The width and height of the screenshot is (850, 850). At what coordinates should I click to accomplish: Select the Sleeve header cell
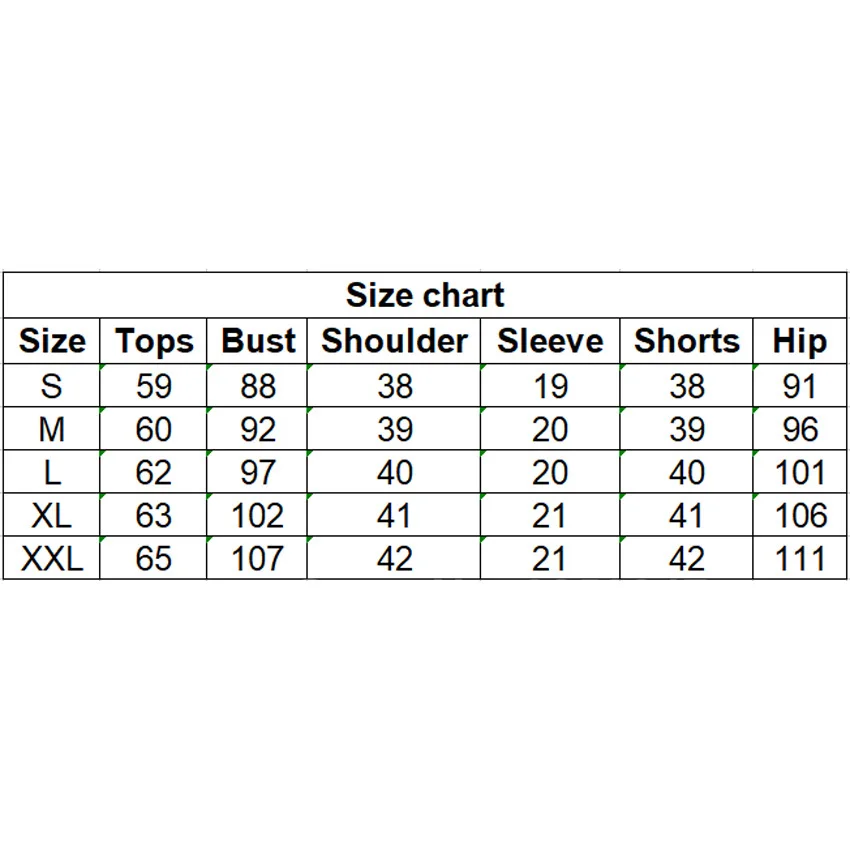(550, 341)
